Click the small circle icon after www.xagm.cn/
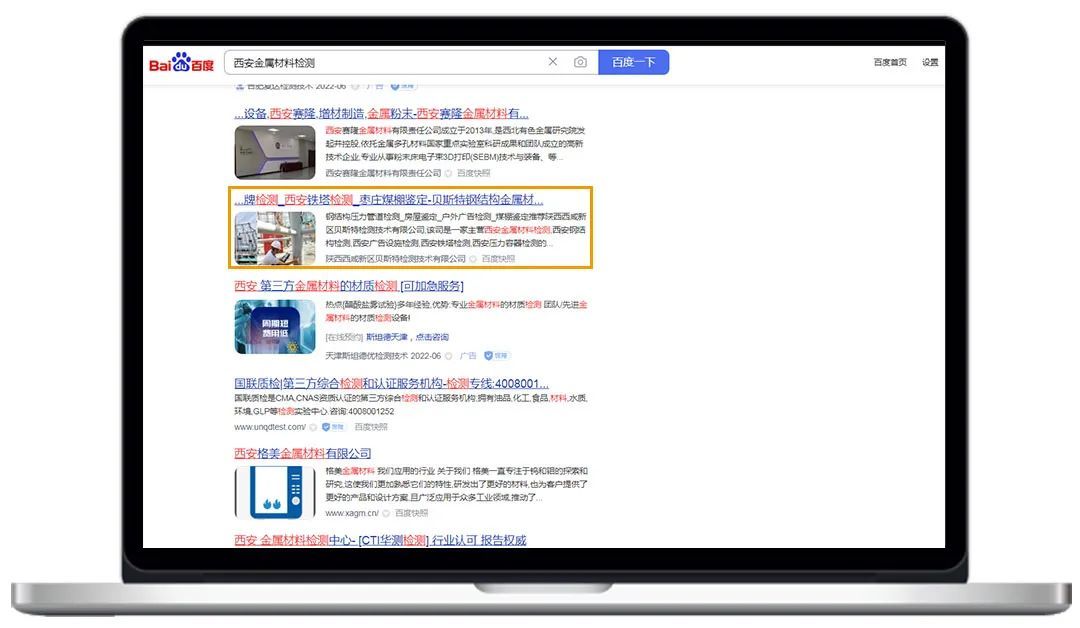Viewport: 1080px width, 628px height. pos(385,513)
